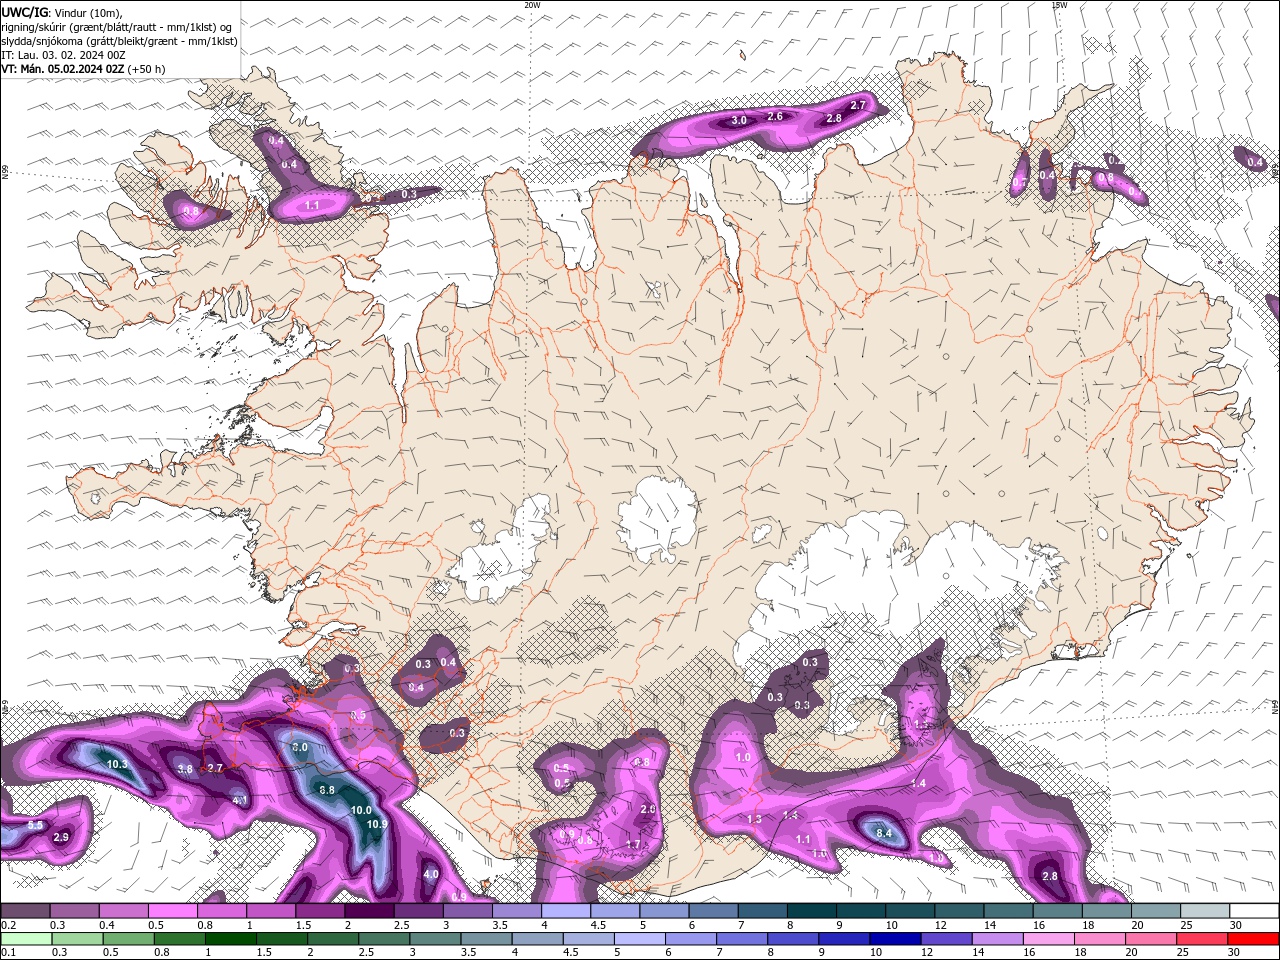The width and height of the screenshot is (1280, 960).
Task: Click the 15W longitude label
Action: [1059, 5]
